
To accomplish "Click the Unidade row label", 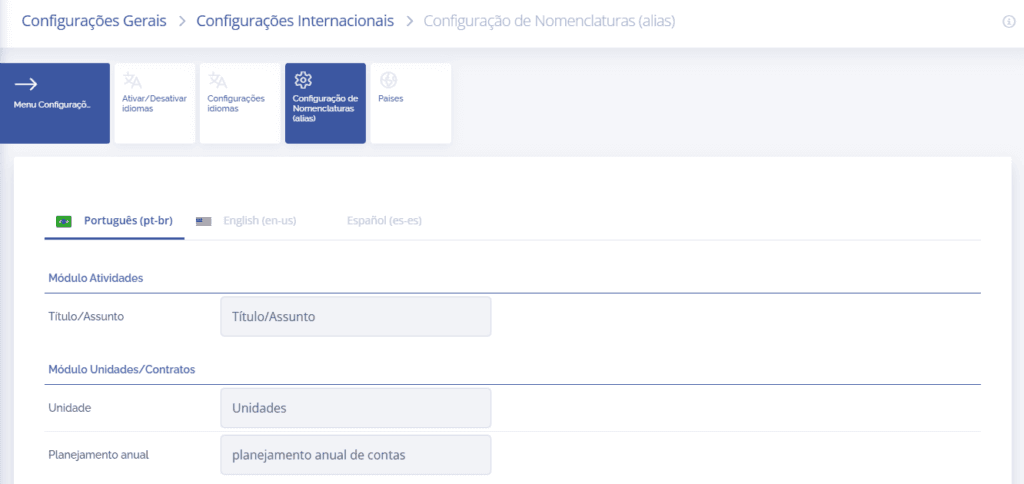I will (69, 408).
